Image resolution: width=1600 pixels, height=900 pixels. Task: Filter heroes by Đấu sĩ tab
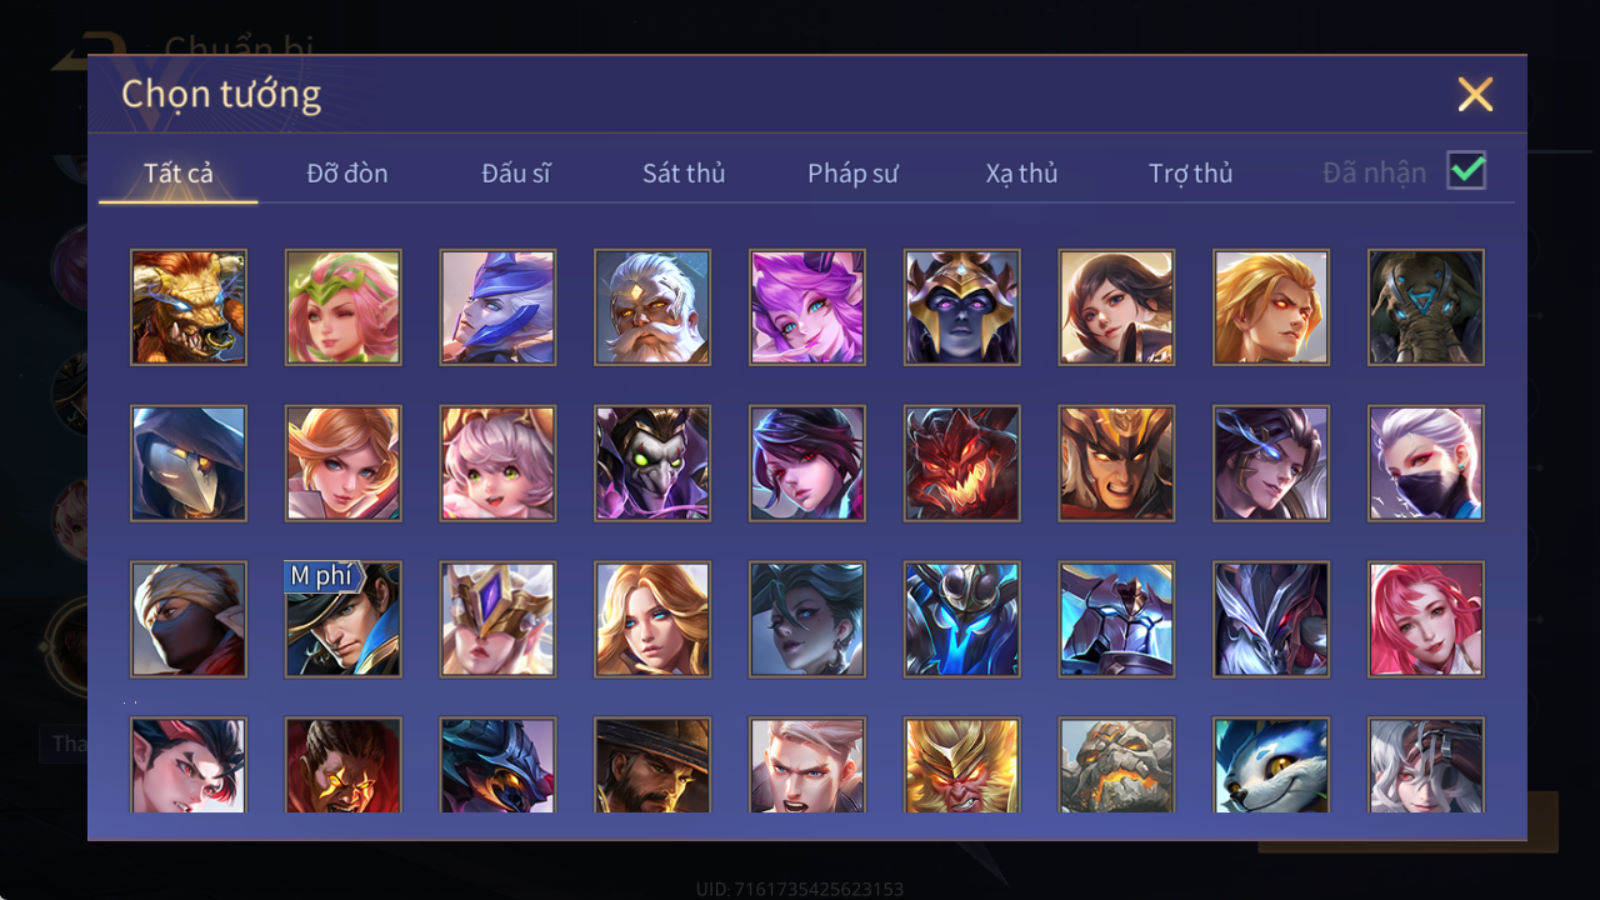tap(515, 173)
